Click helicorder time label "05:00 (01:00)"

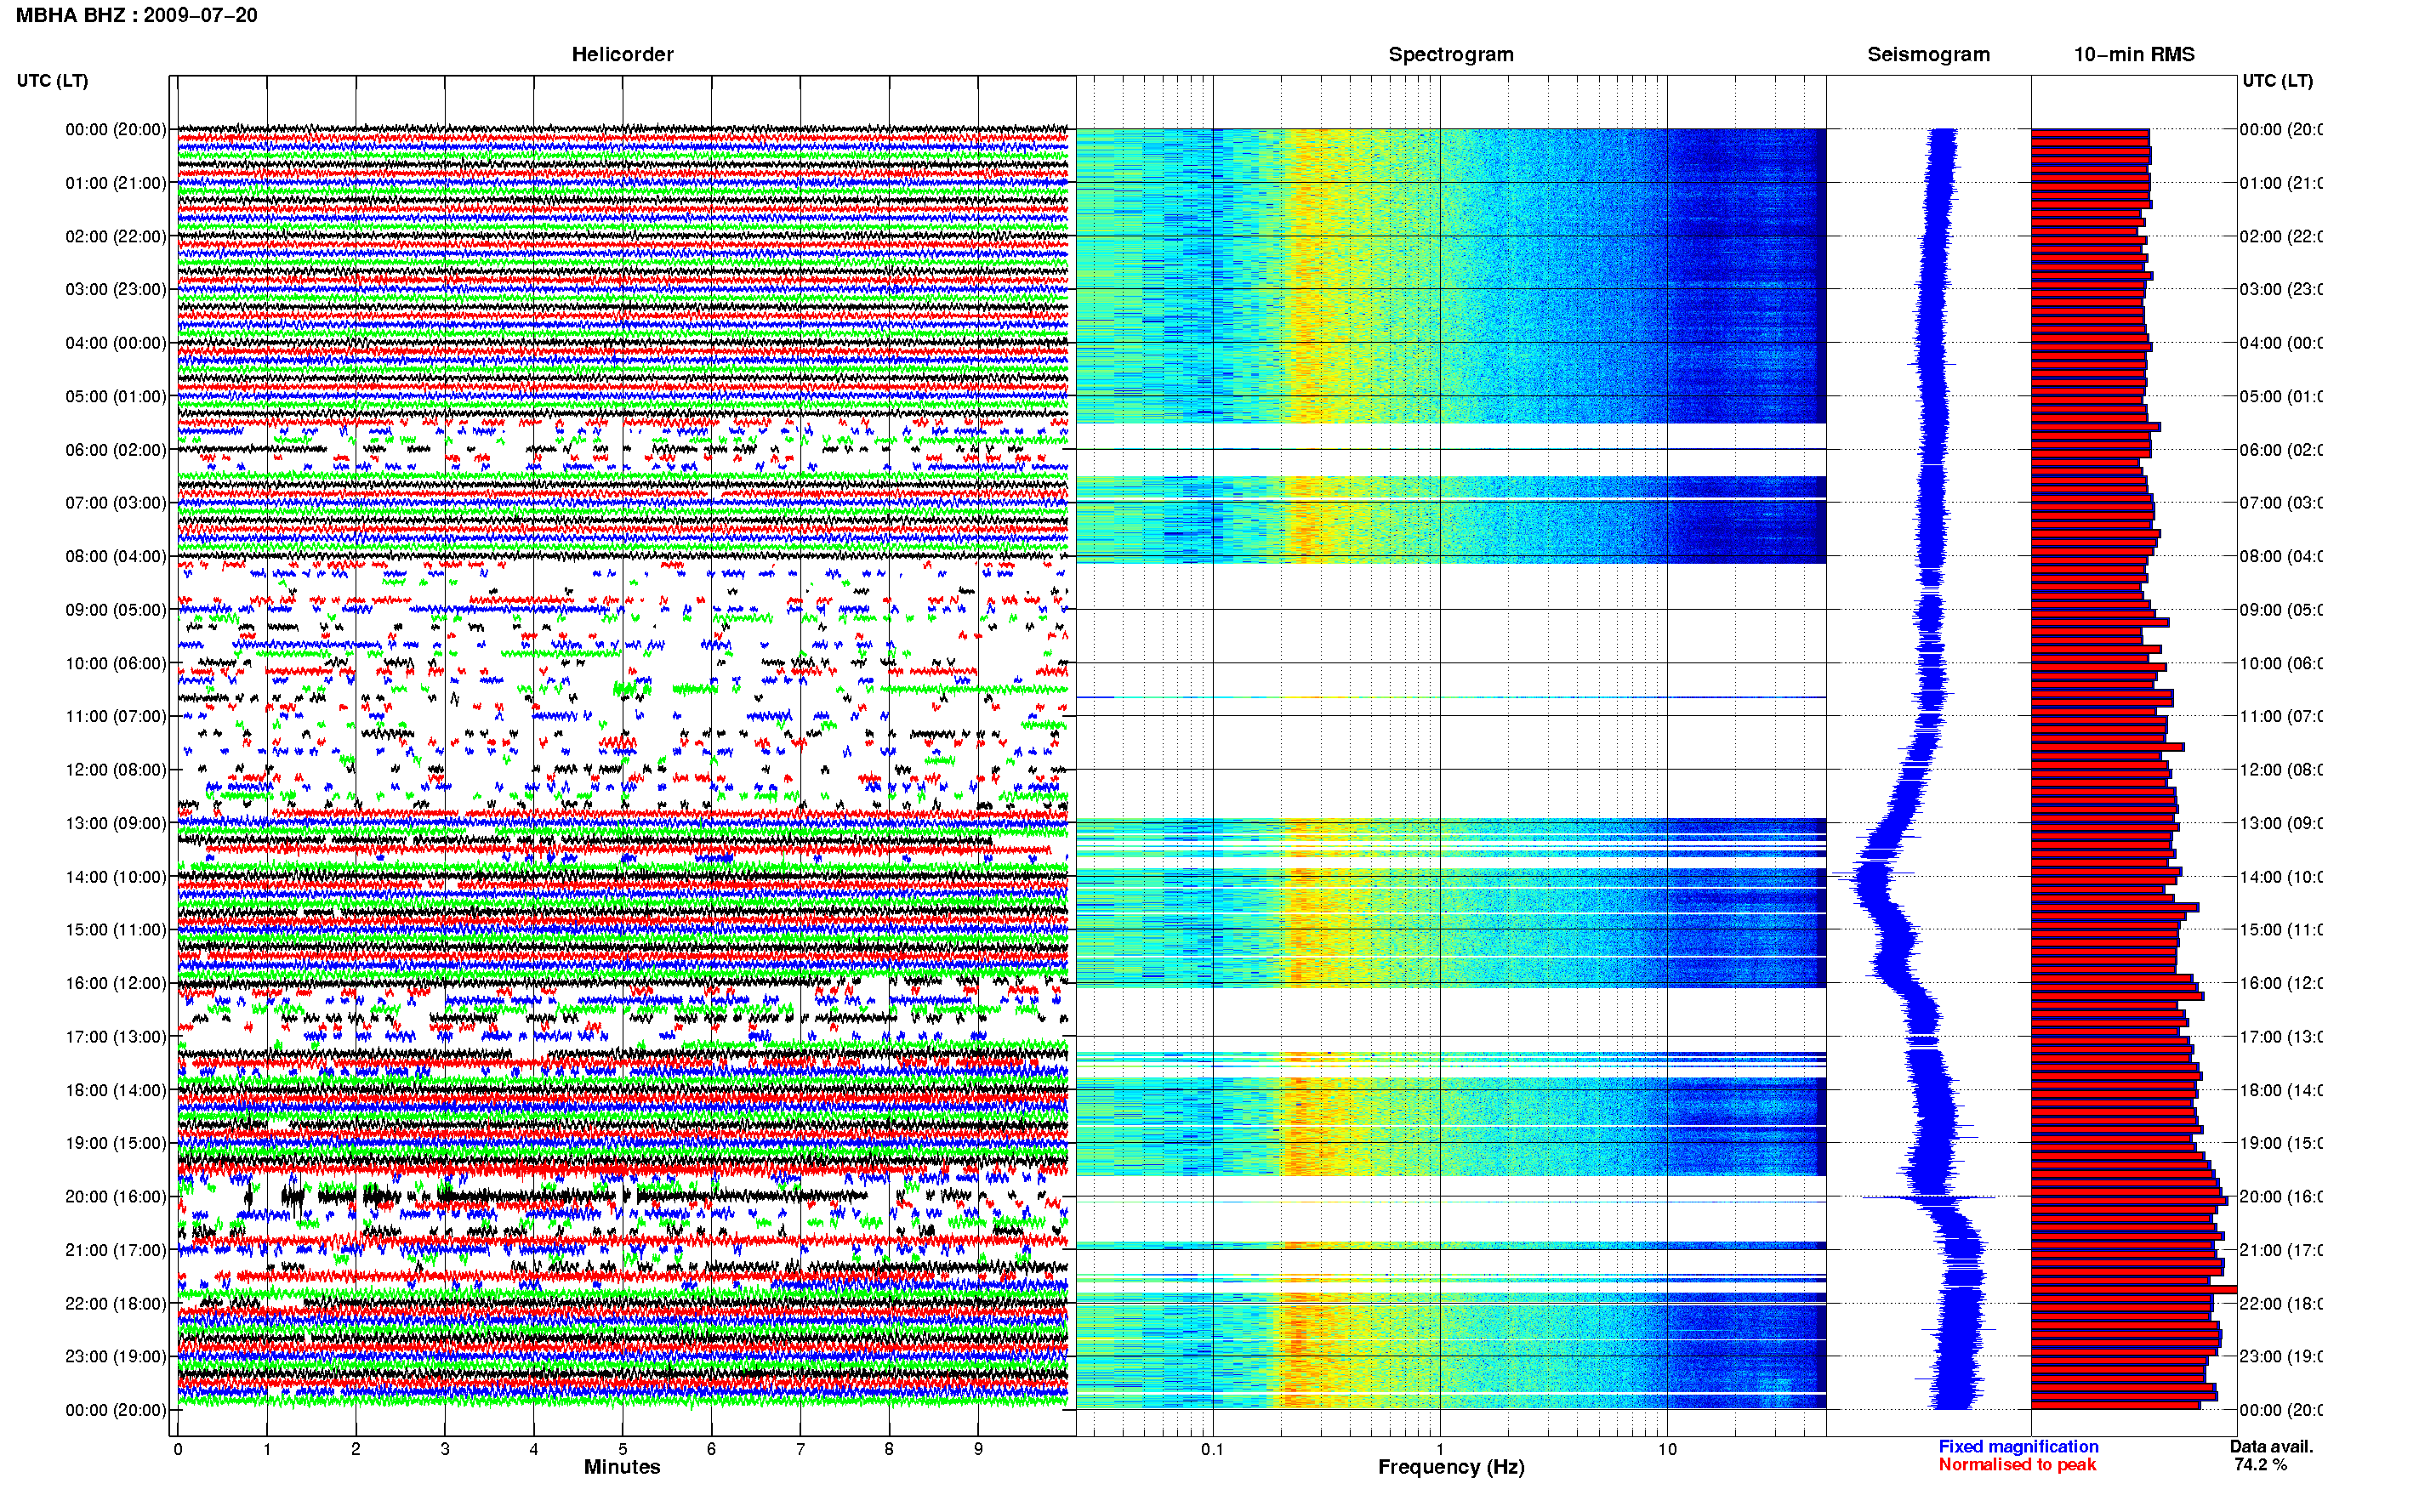[x=116, y=396]
